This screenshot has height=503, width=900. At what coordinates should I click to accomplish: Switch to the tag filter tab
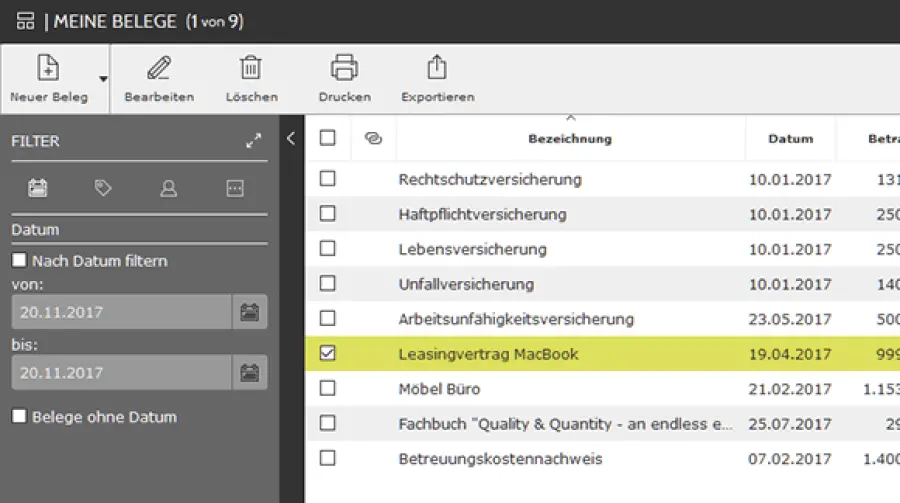coord(103,188)
